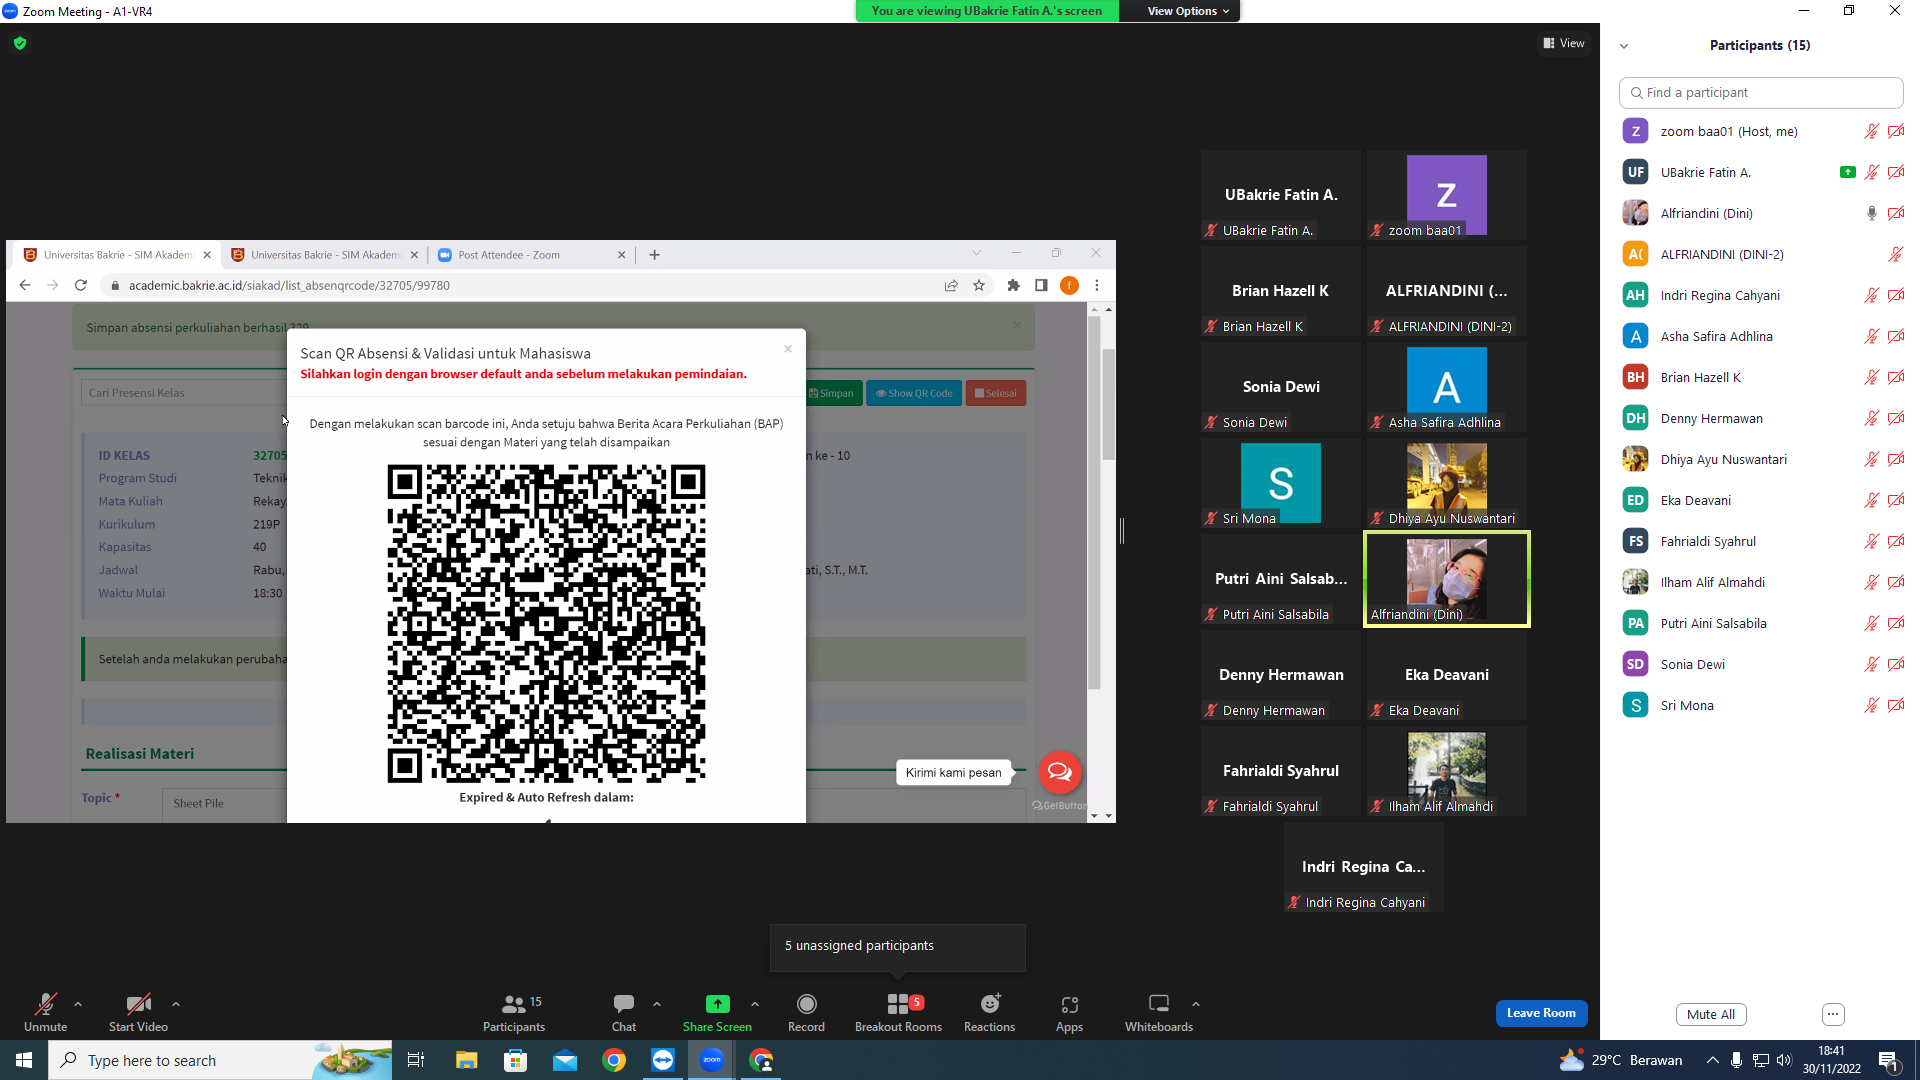The image size is (1920, 1080).
Task: Bookmark the page with the star icon
Action: (x=979, y=285)
